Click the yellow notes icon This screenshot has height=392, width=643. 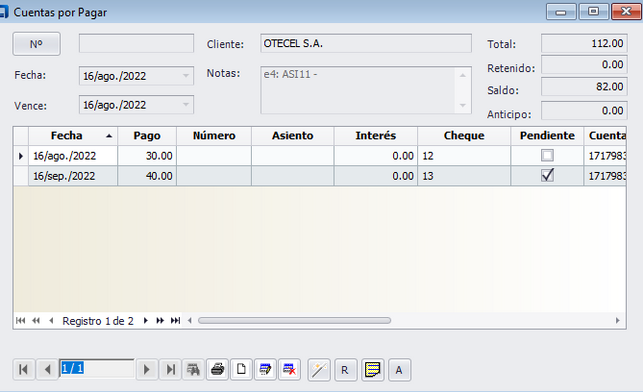coord(372,370)
